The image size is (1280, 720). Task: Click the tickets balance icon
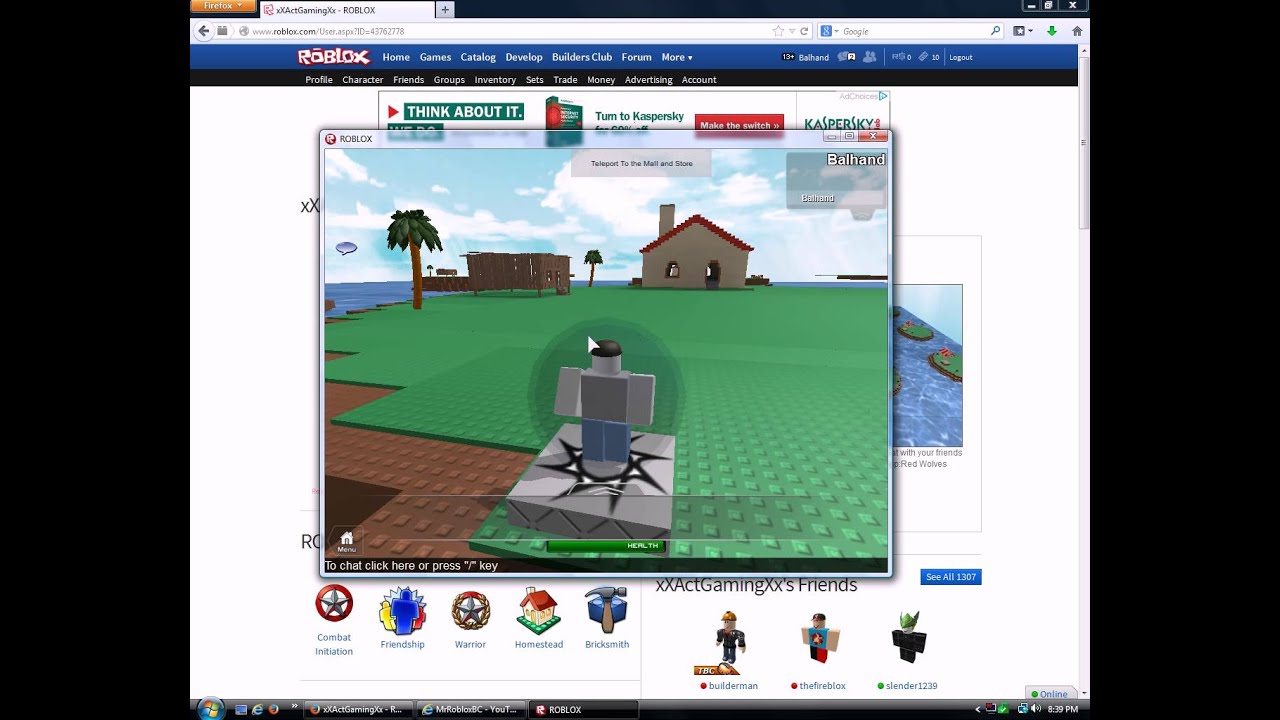pyautogui.click(x=923, y=57)
